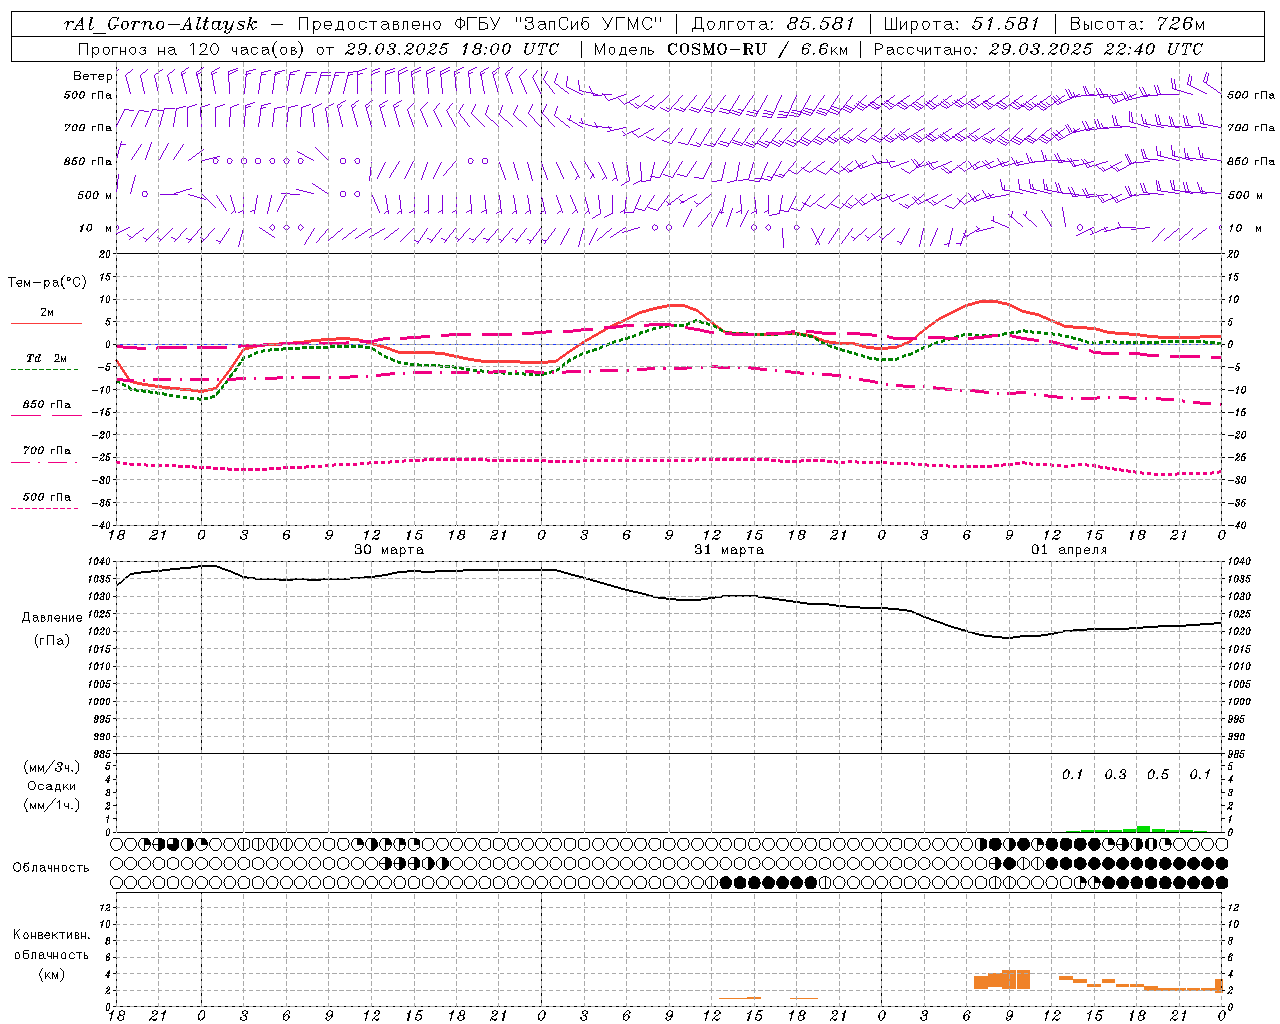Click the (мм/1ч.) precipitation unit label
Image resolution: width=1280 pixels, height=1024 pixels.
52,805
